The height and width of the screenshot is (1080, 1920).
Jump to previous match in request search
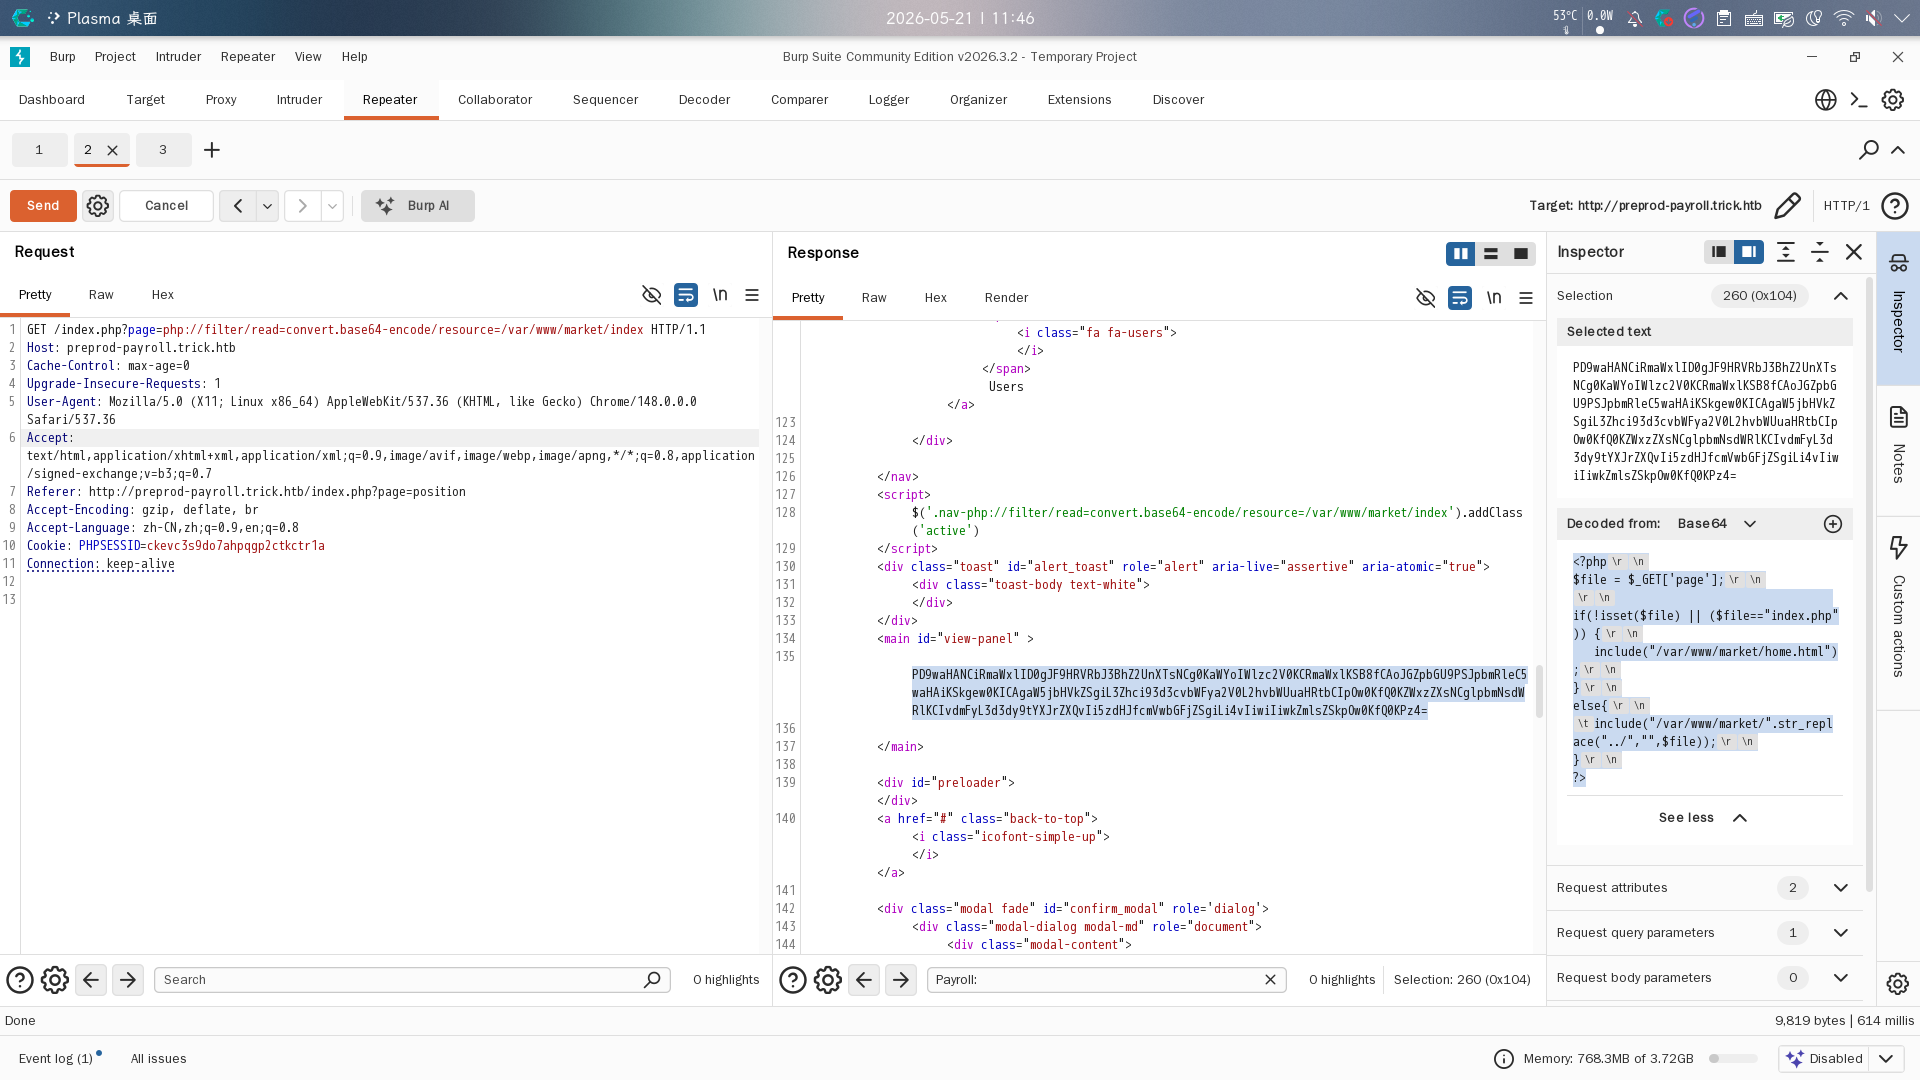click(91, 980)
